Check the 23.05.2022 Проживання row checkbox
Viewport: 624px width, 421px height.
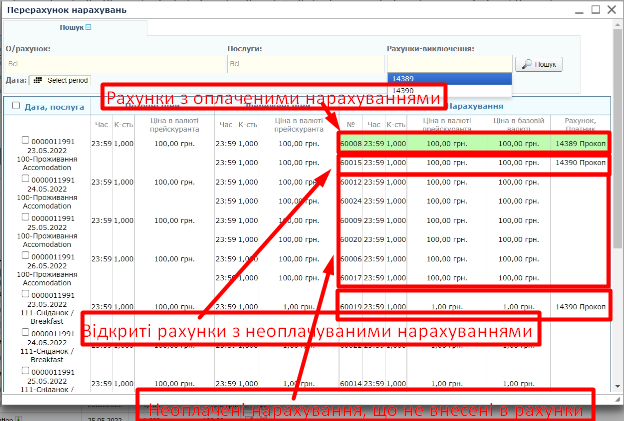tap(26, 140)
